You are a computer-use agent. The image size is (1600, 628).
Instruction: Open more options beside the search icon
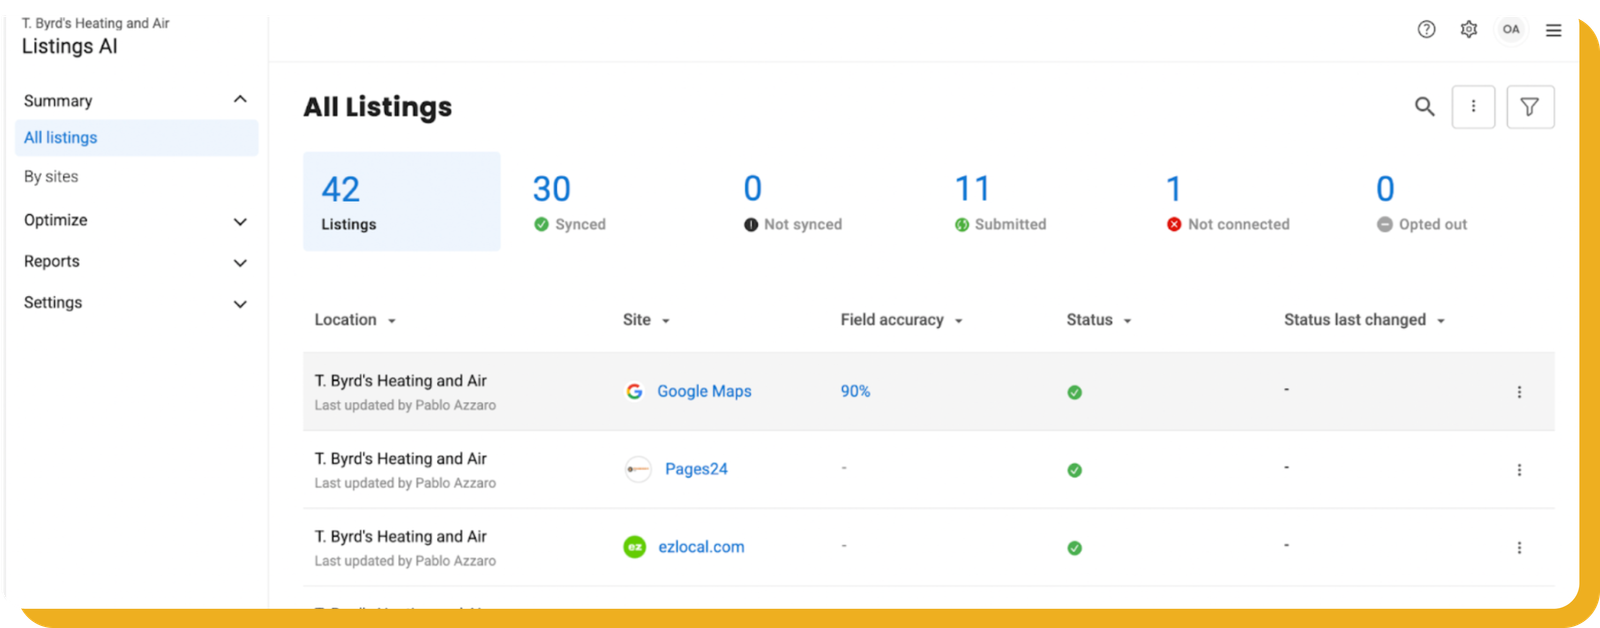[x=1473, y=107]
